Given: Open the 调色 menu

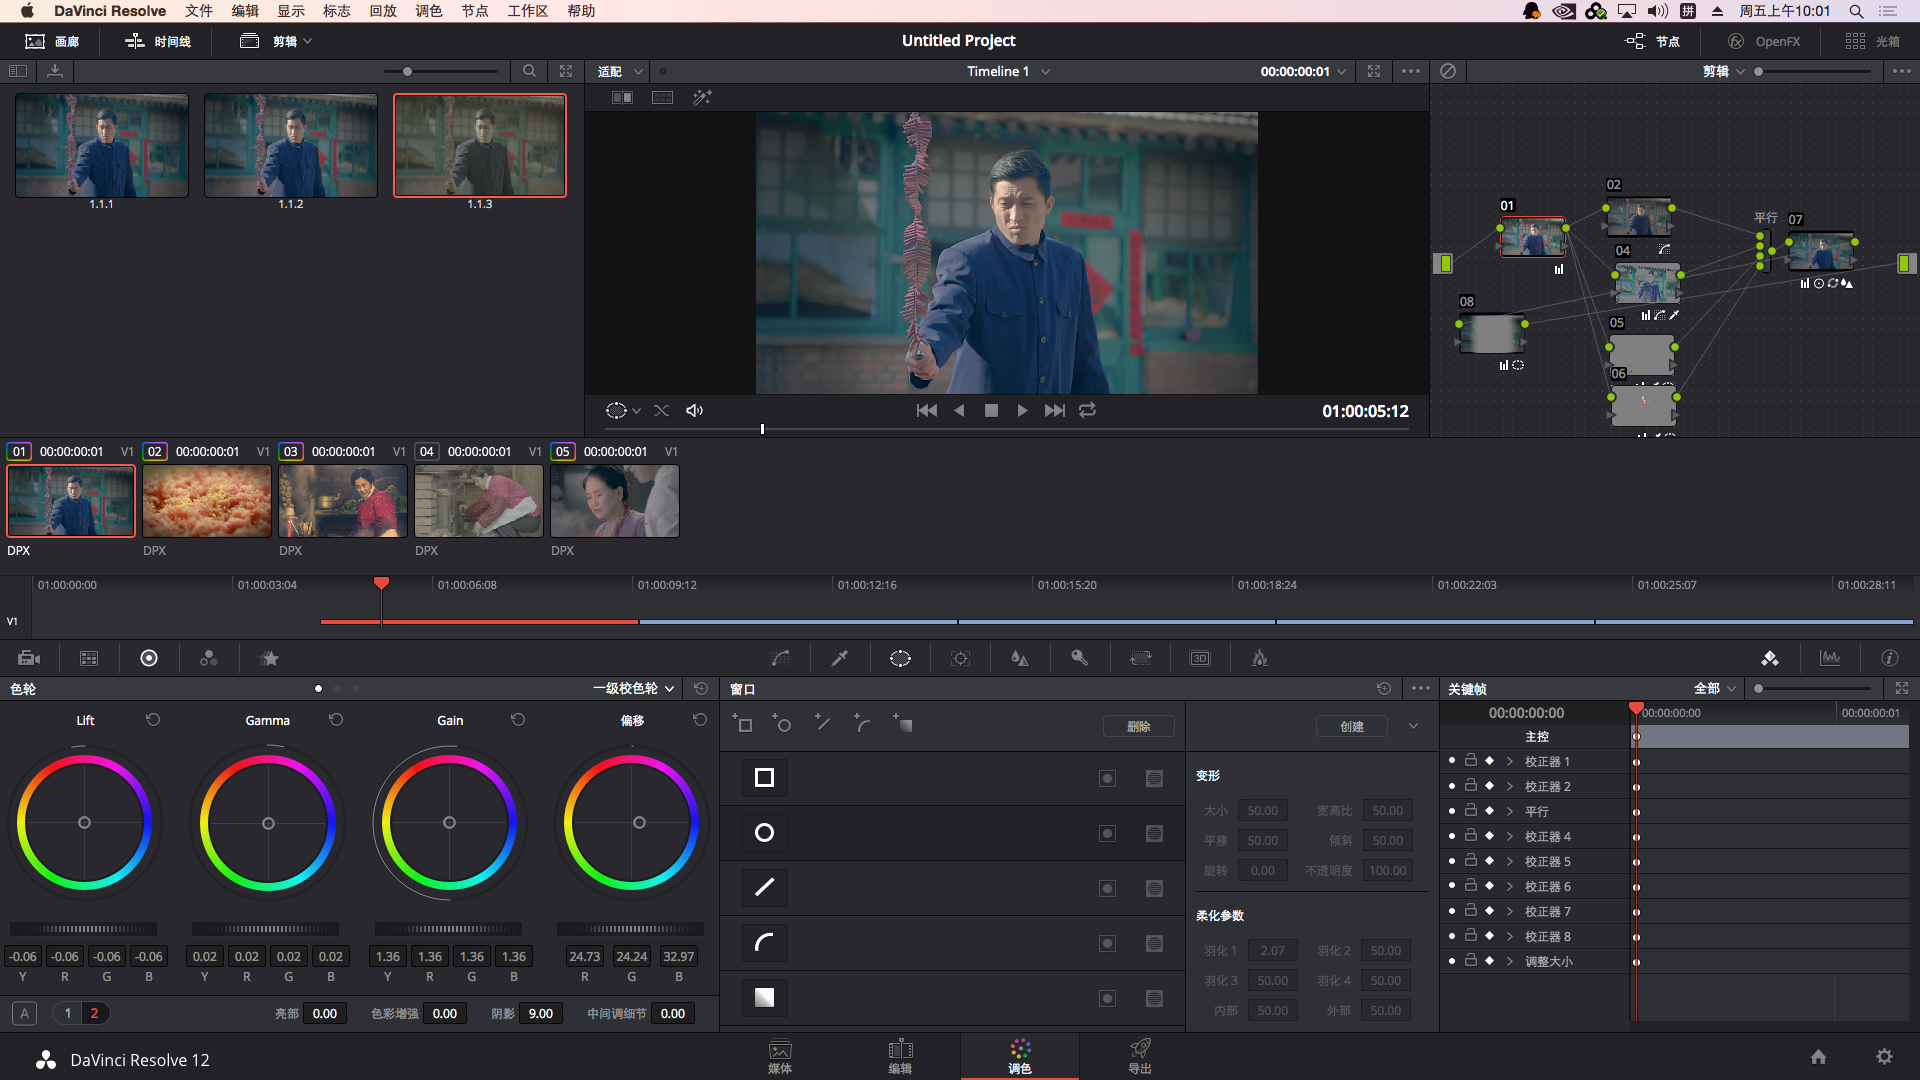Looking at the screenshot, I should tap(429, 11).
